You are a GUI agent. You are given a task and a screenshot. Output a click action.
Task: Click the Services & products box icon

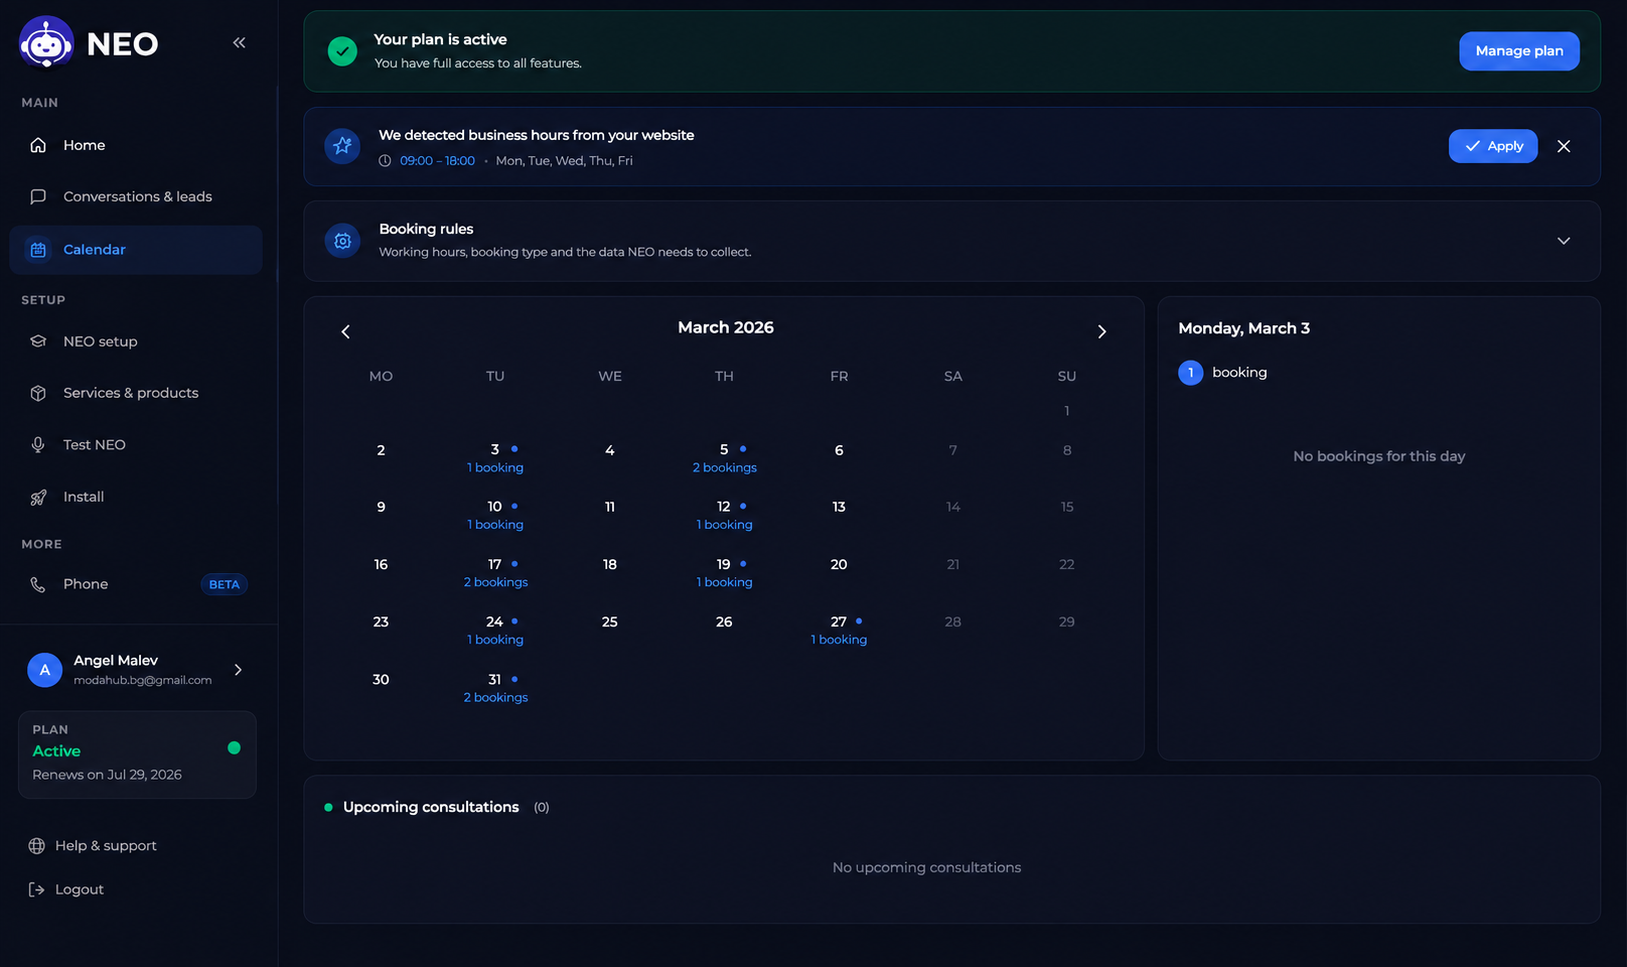38,393
